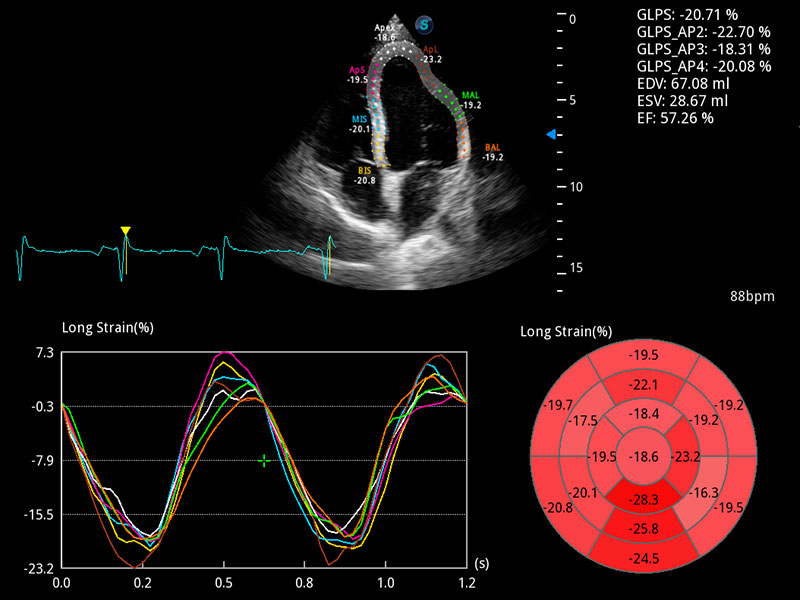Click the yellow ECG trigger triangle
This screenshot has width=800, height=600.
126,231
